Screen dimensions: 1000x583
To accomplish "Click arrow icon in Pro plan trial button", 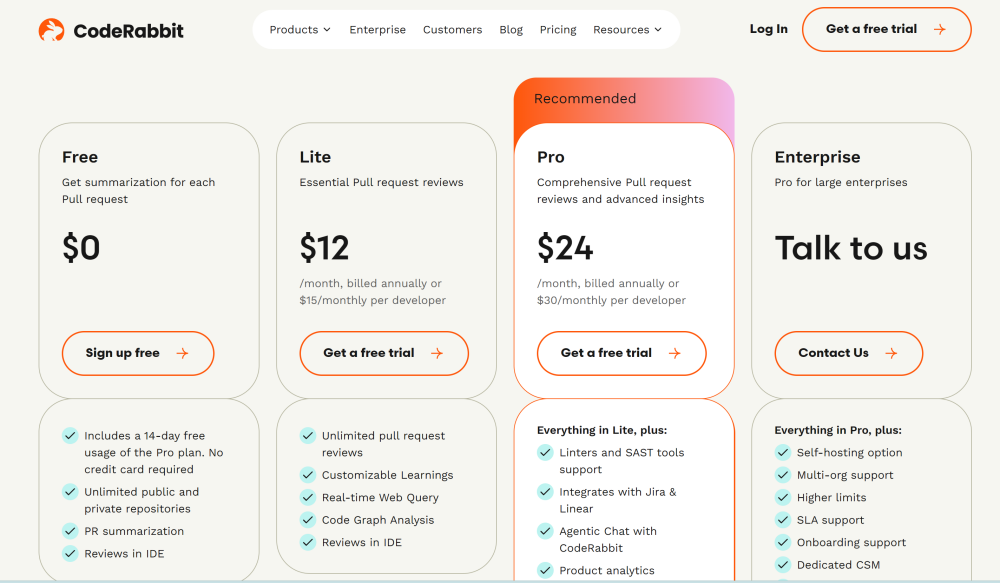I will (x=674, y=353).
